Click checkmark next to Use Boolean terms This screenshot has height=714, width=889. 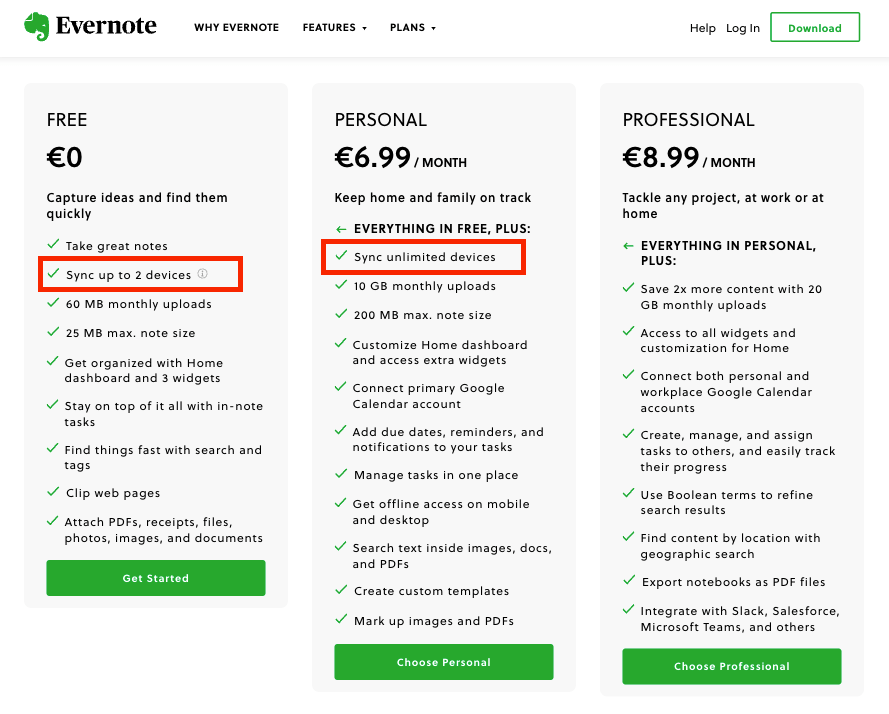tap(628, 494)
